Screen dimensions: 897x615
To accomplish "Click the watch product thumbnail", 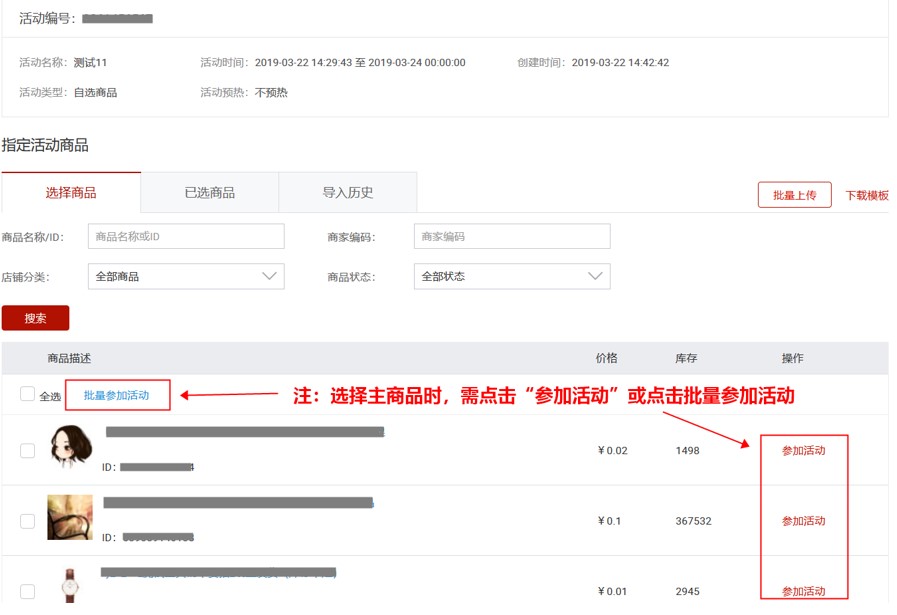I will point(70,585).
